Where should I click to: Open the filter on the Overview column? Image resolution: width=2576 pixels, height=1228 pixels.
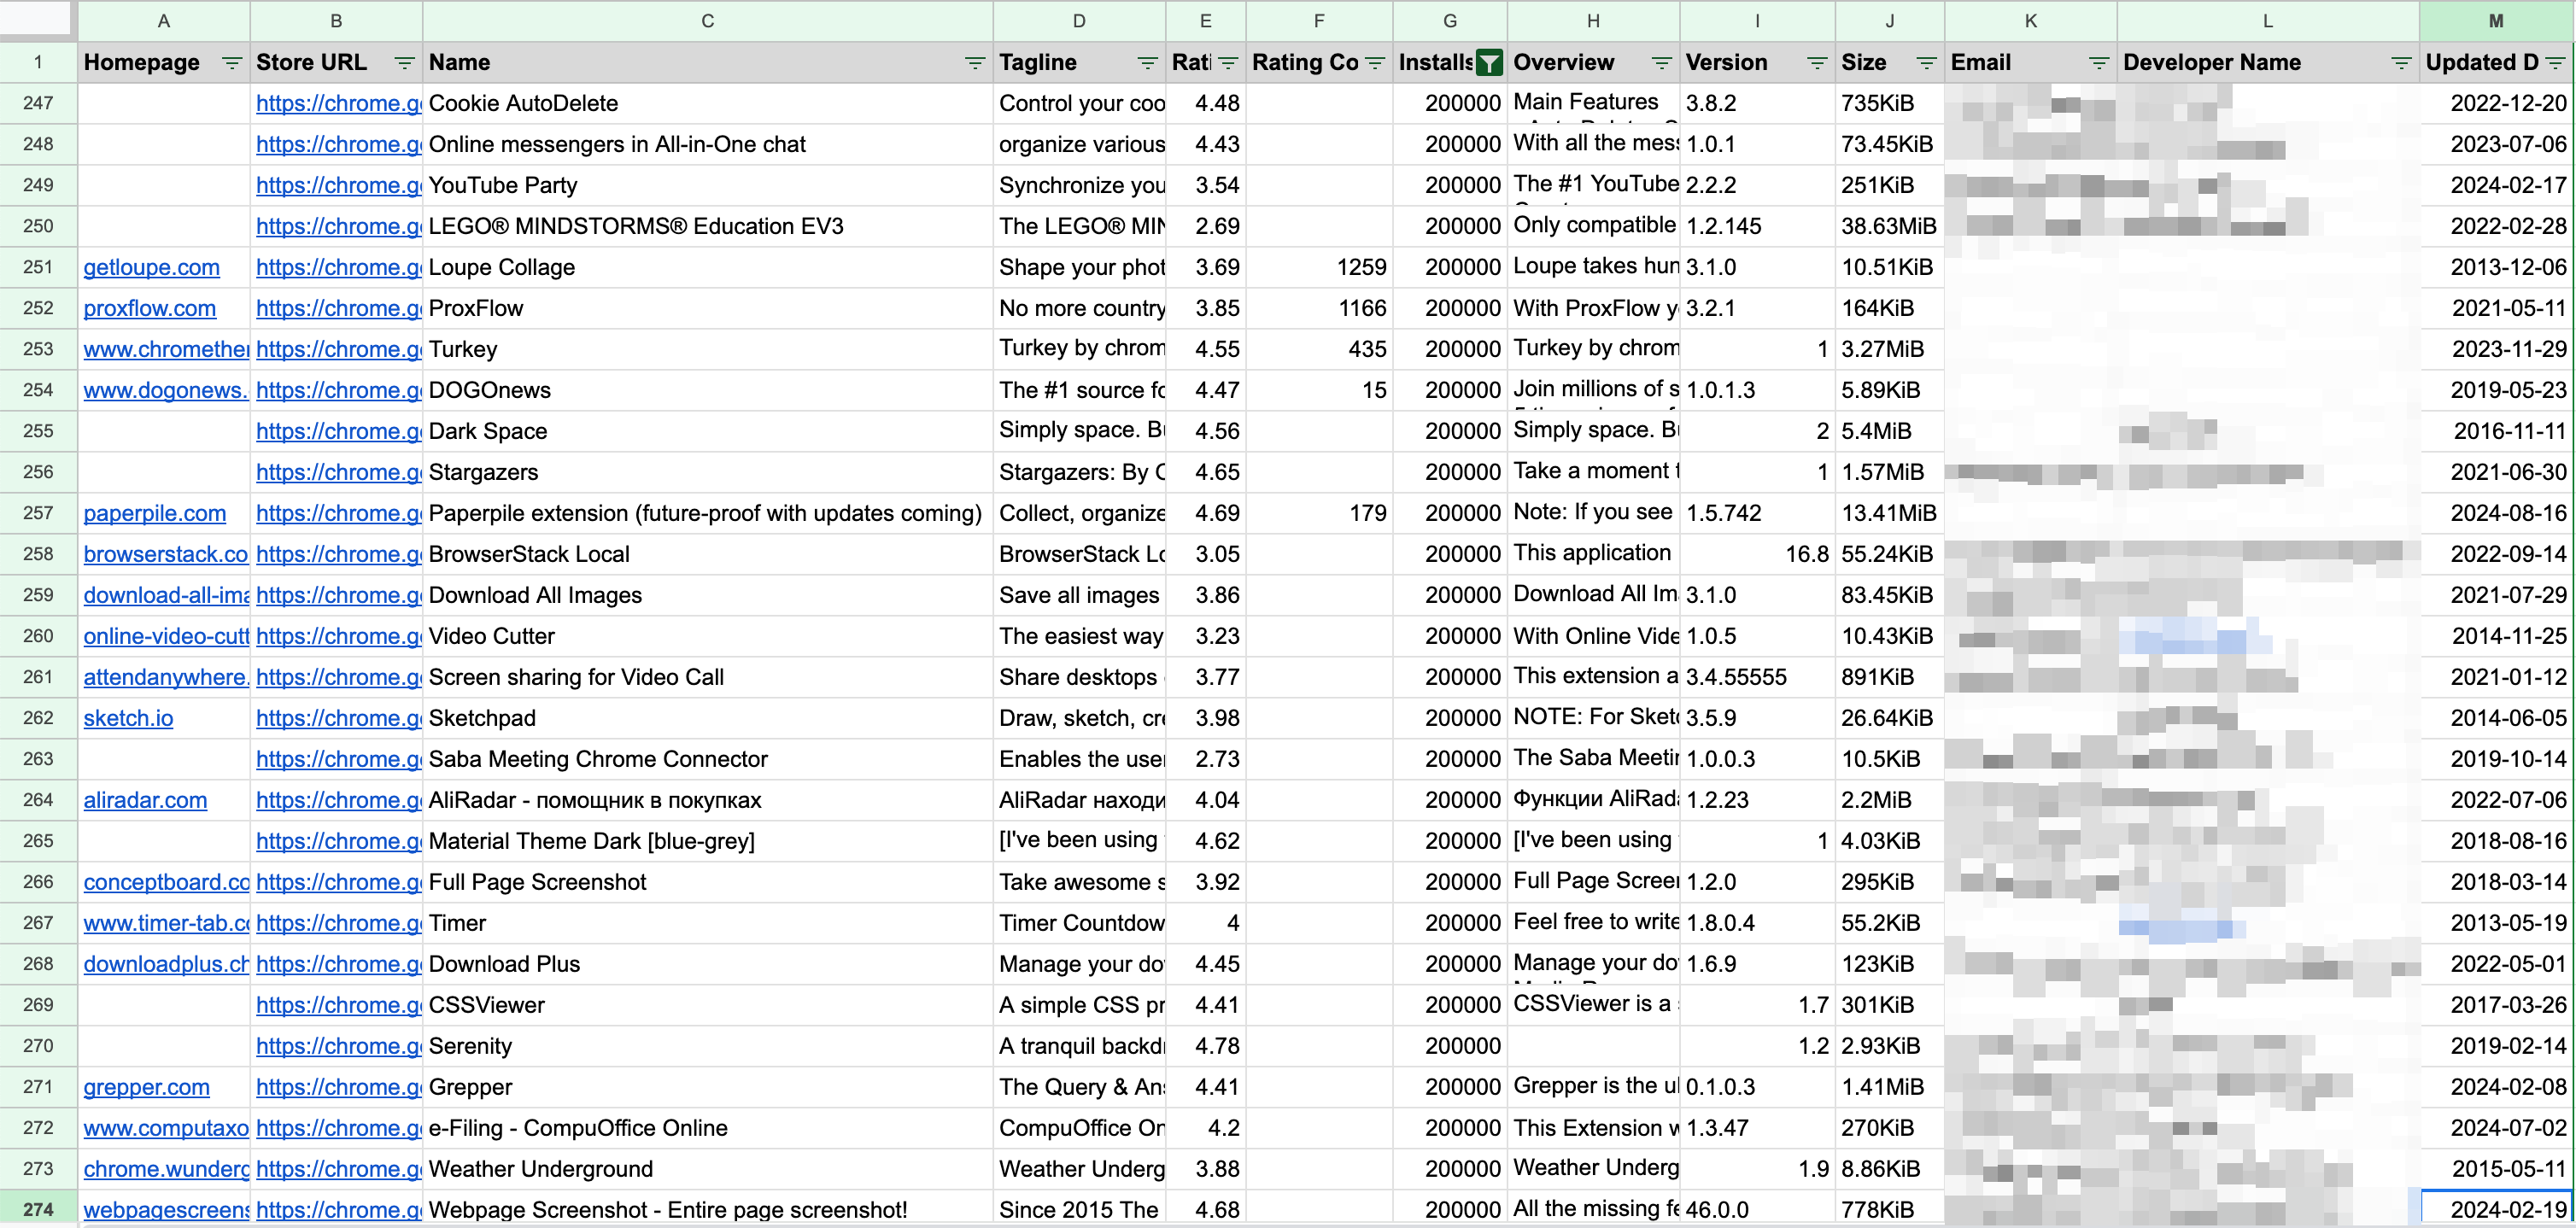1661,63
